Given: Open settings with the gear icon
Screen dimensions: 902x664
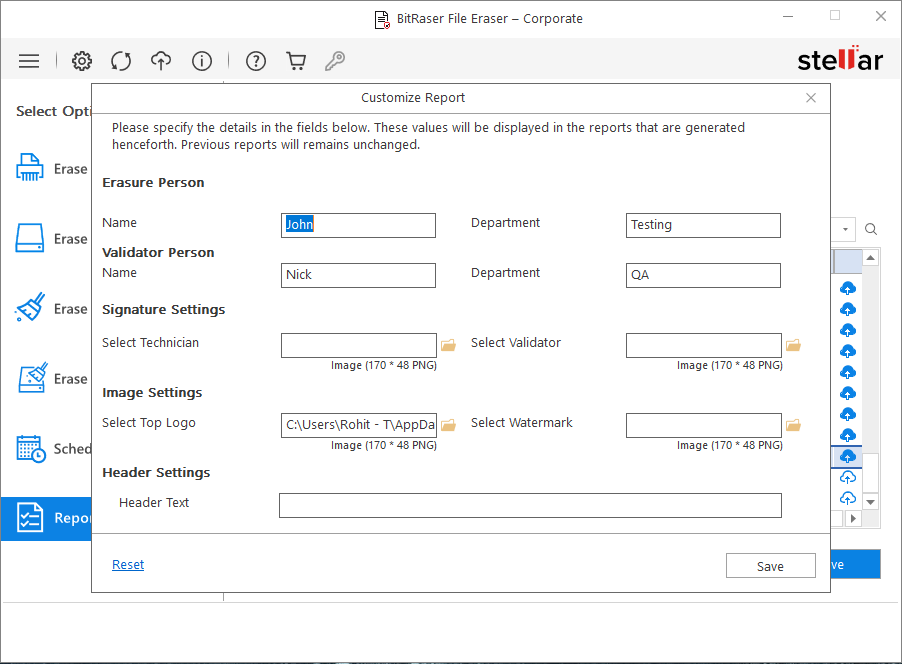Looking at the screenshot, I should pyautogui.click(x=82, y=61).
